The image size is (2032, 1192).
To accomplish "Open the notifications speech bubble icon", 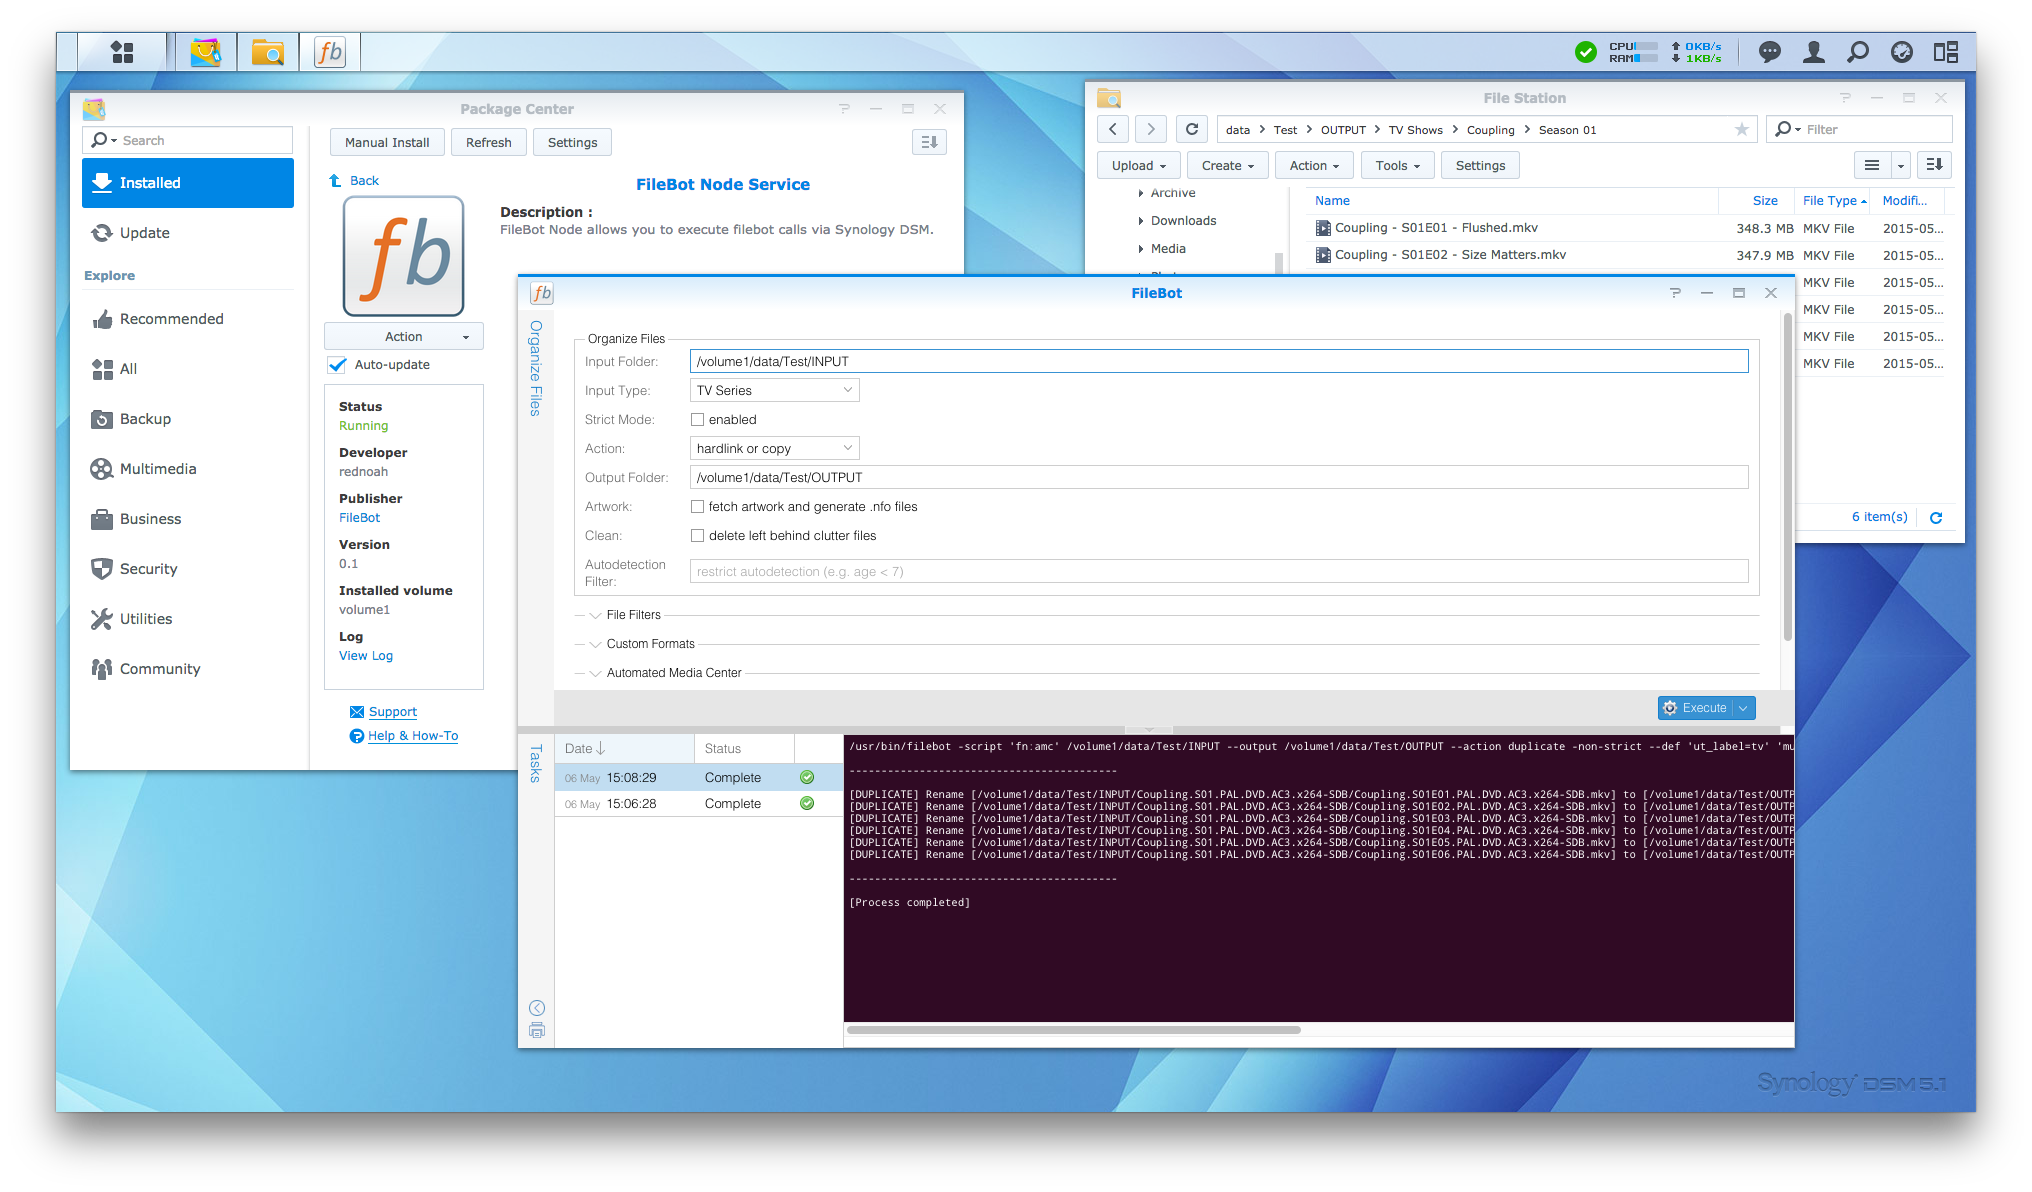I will [1769, 52].
